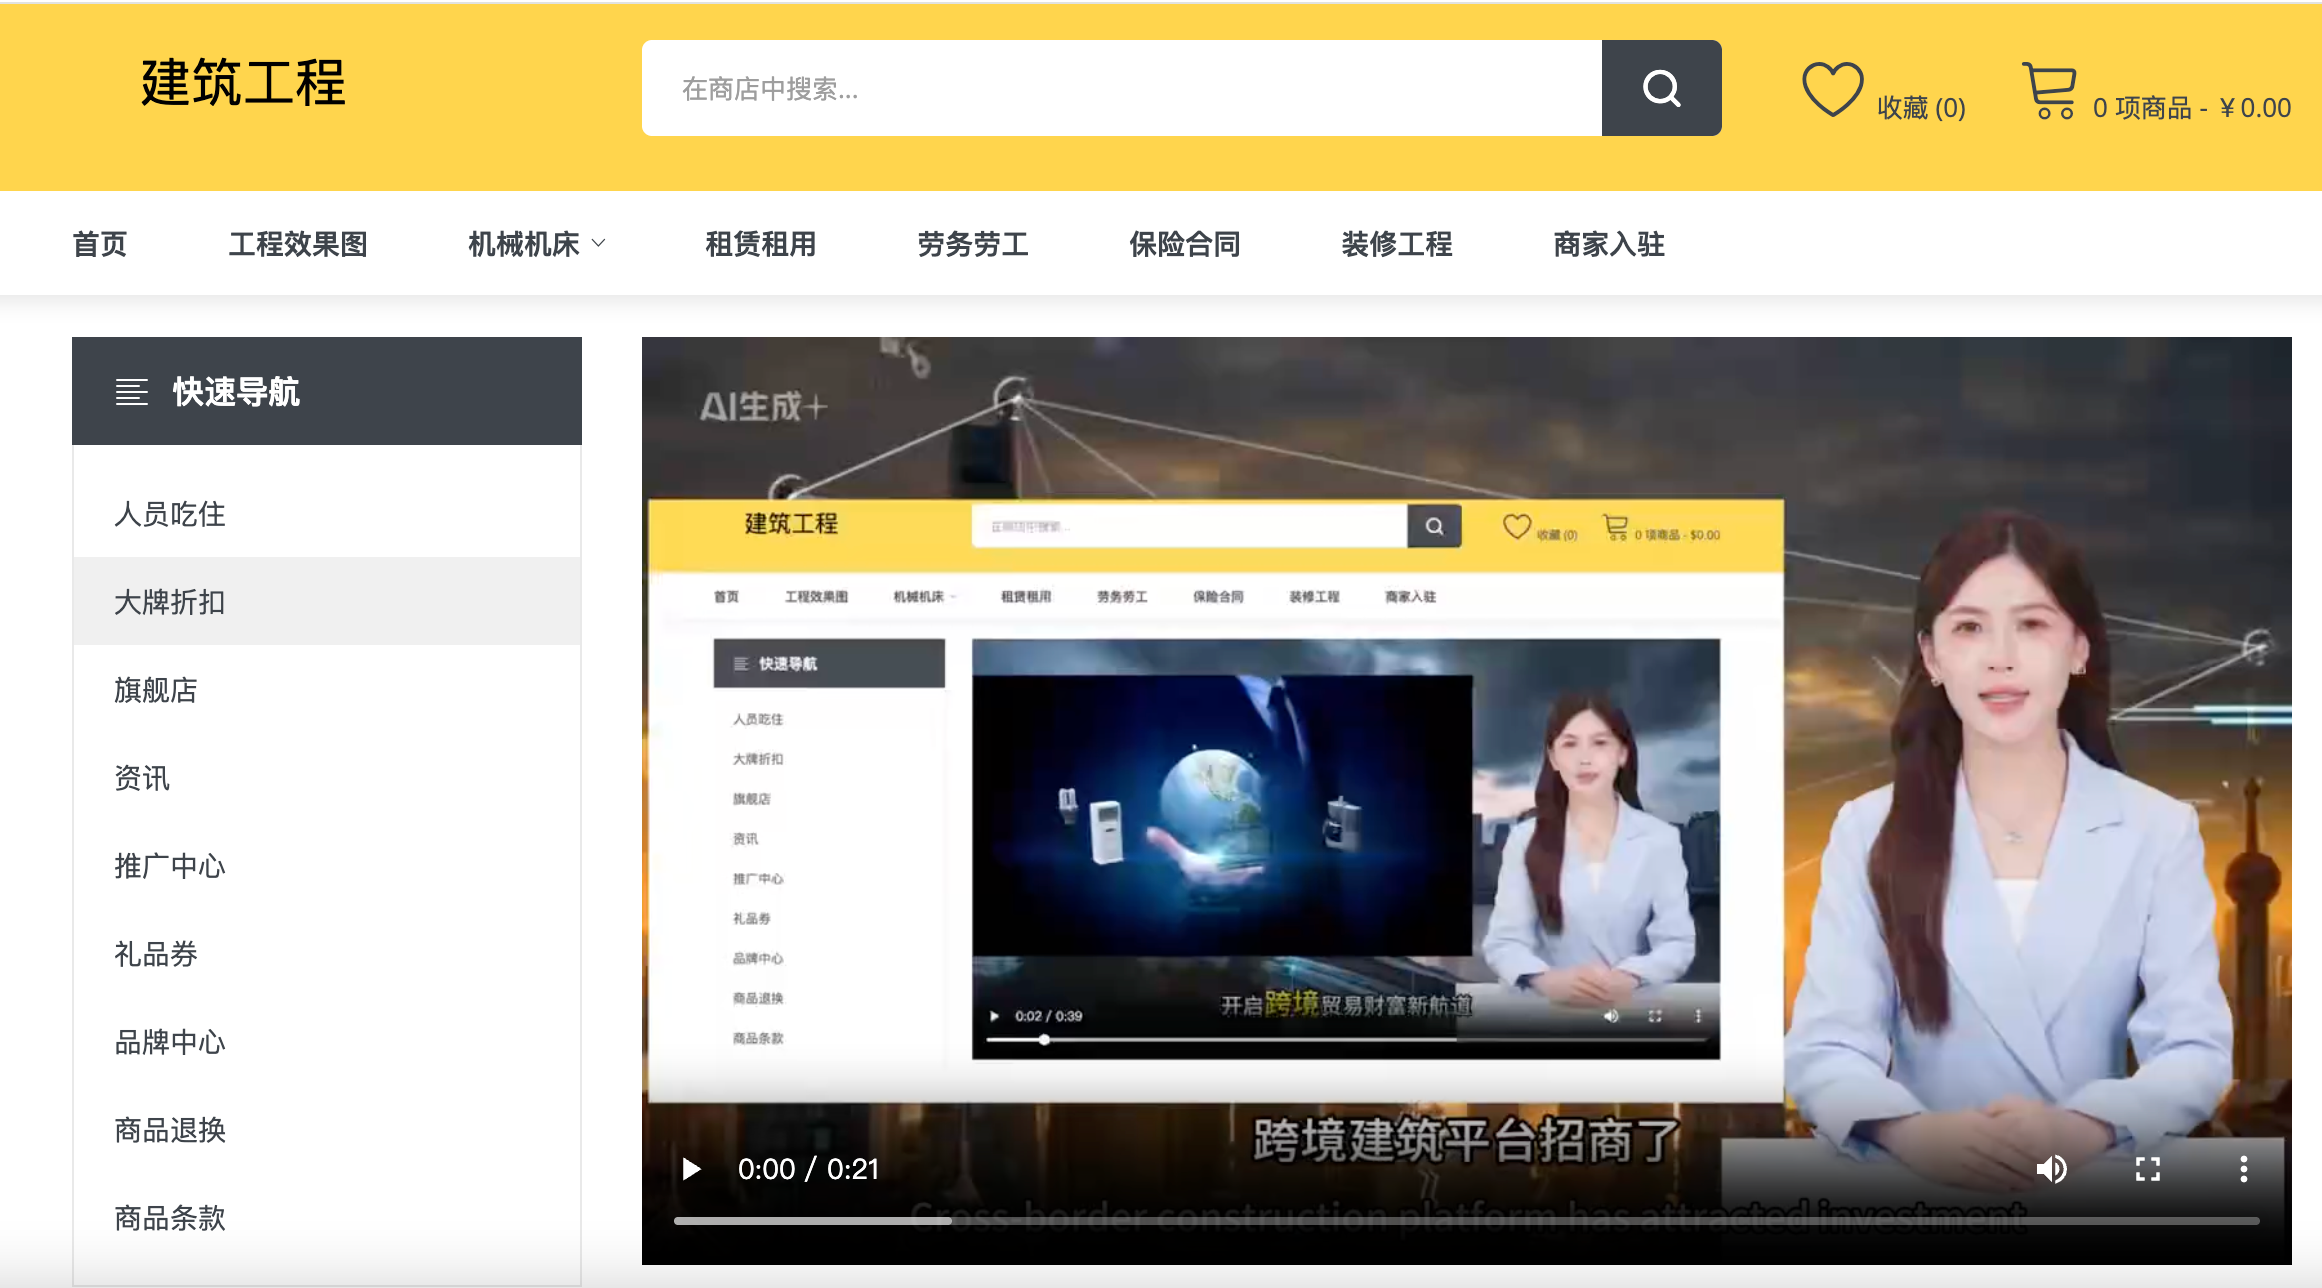Open 商家入驻 menu item
This screenshot has height=1288, width=2322.
1609,244
